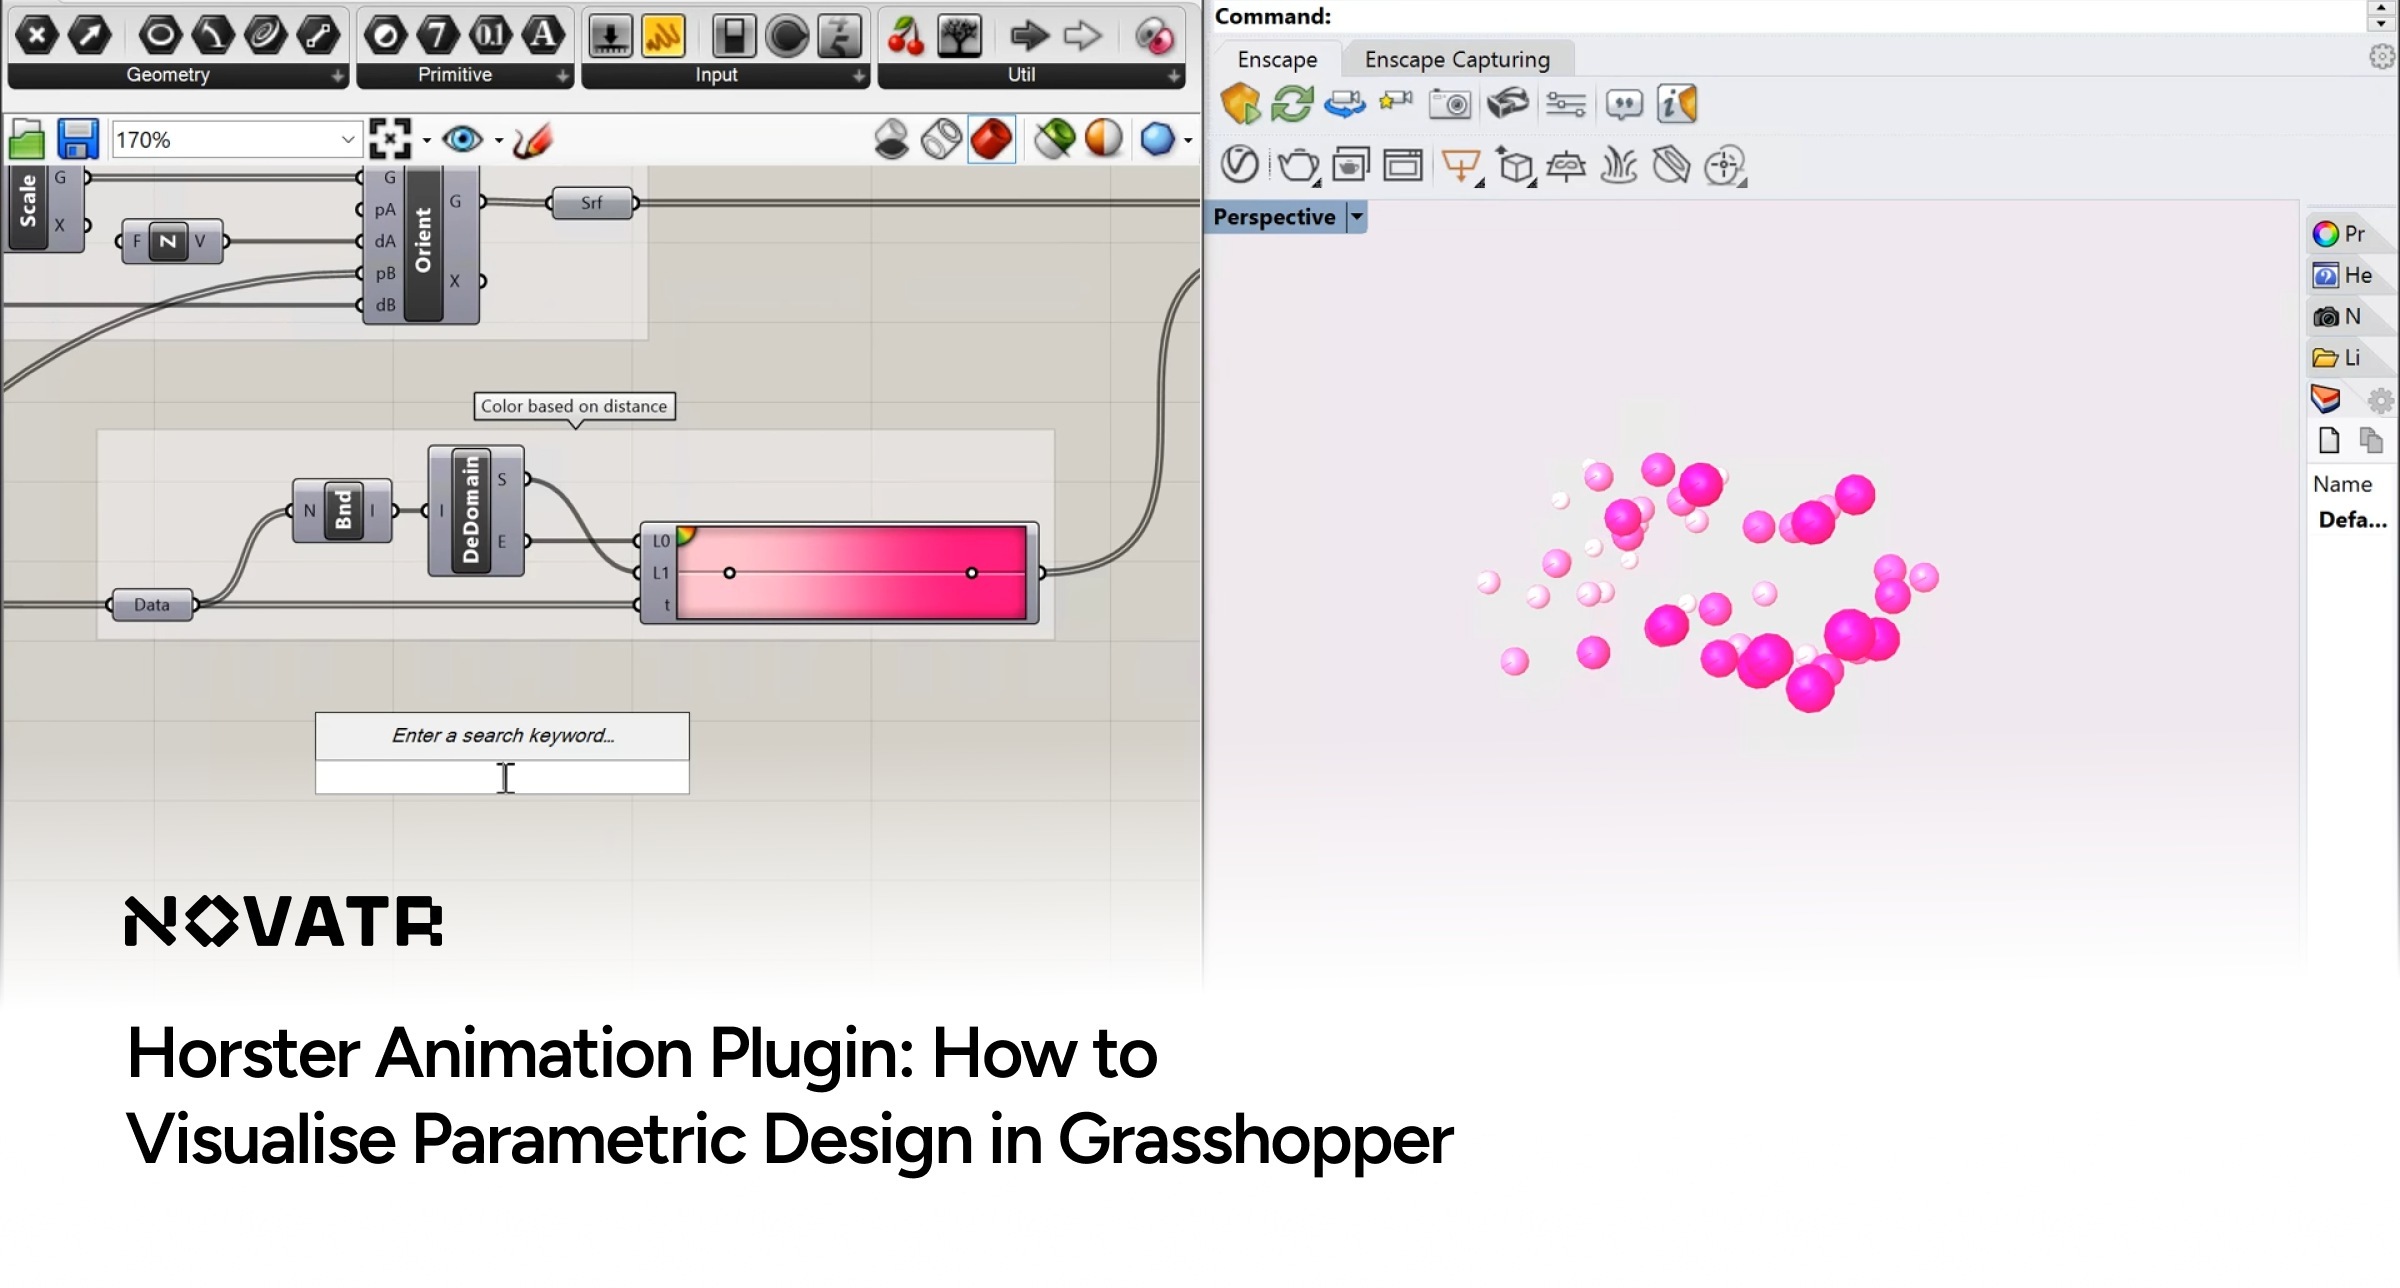Toggle the named views eye icon

point(462,139)
